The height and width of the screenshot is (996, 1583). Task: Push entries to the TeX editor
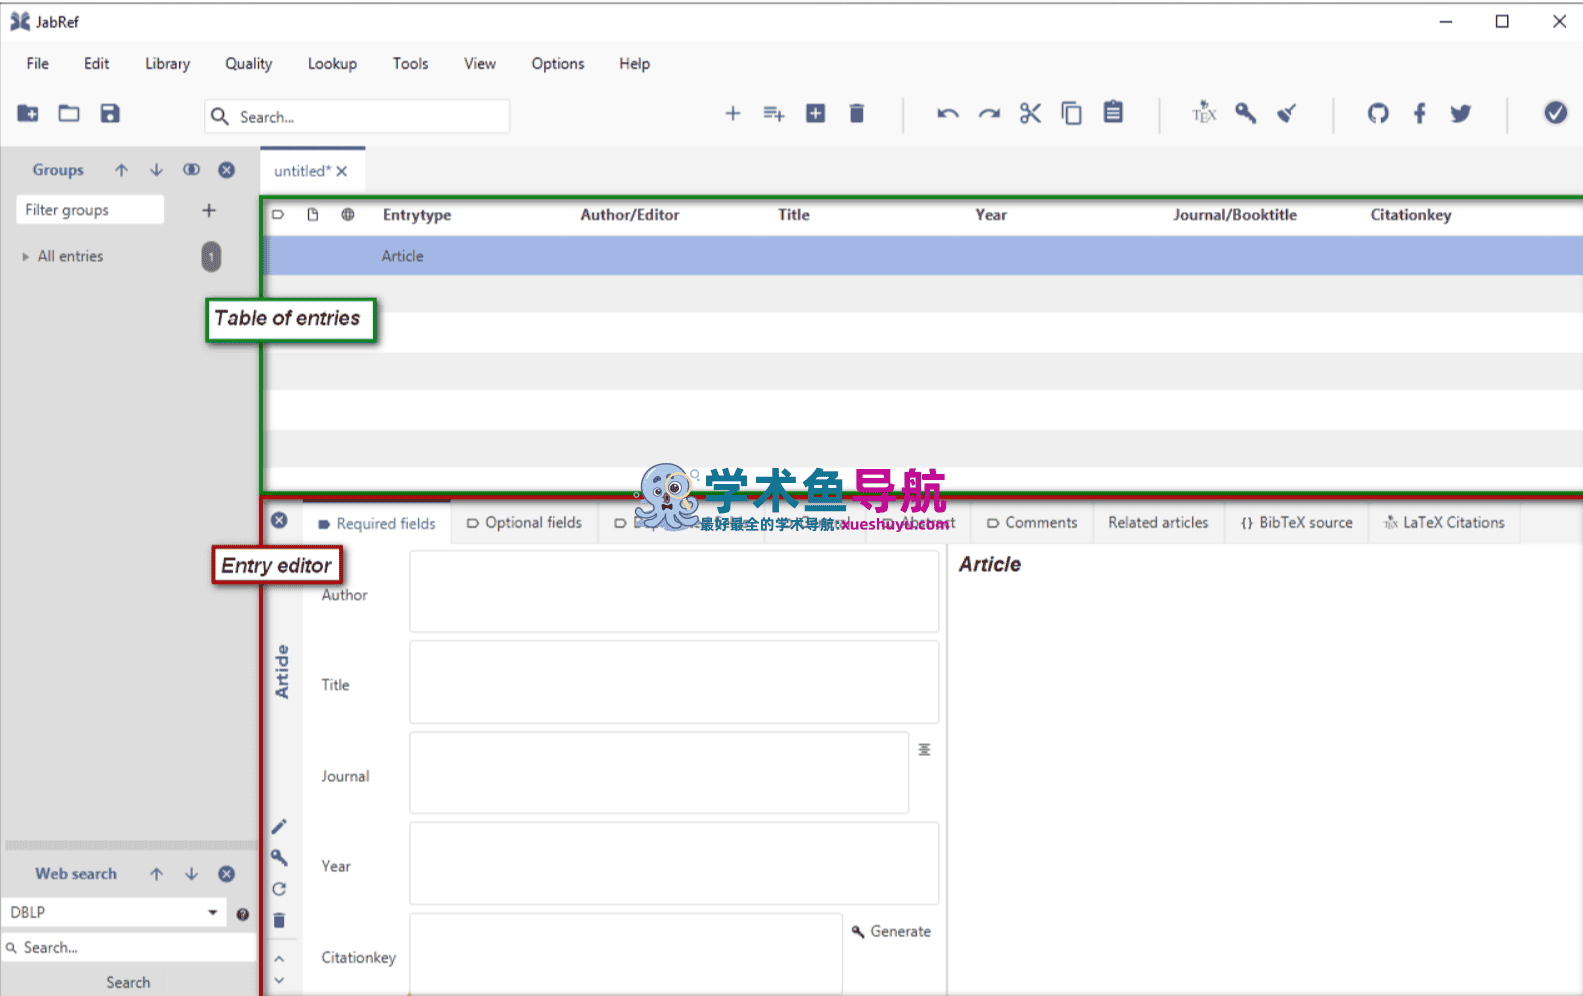[1204, 112]
